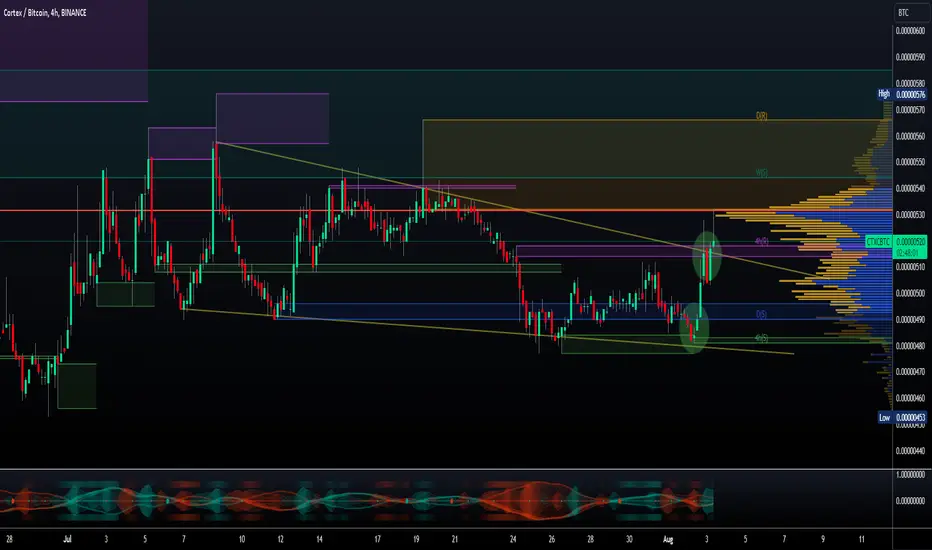This screenshot has height=550, width=932.
Task: Click the 17 date label on time axis
Action: (377, 539)
